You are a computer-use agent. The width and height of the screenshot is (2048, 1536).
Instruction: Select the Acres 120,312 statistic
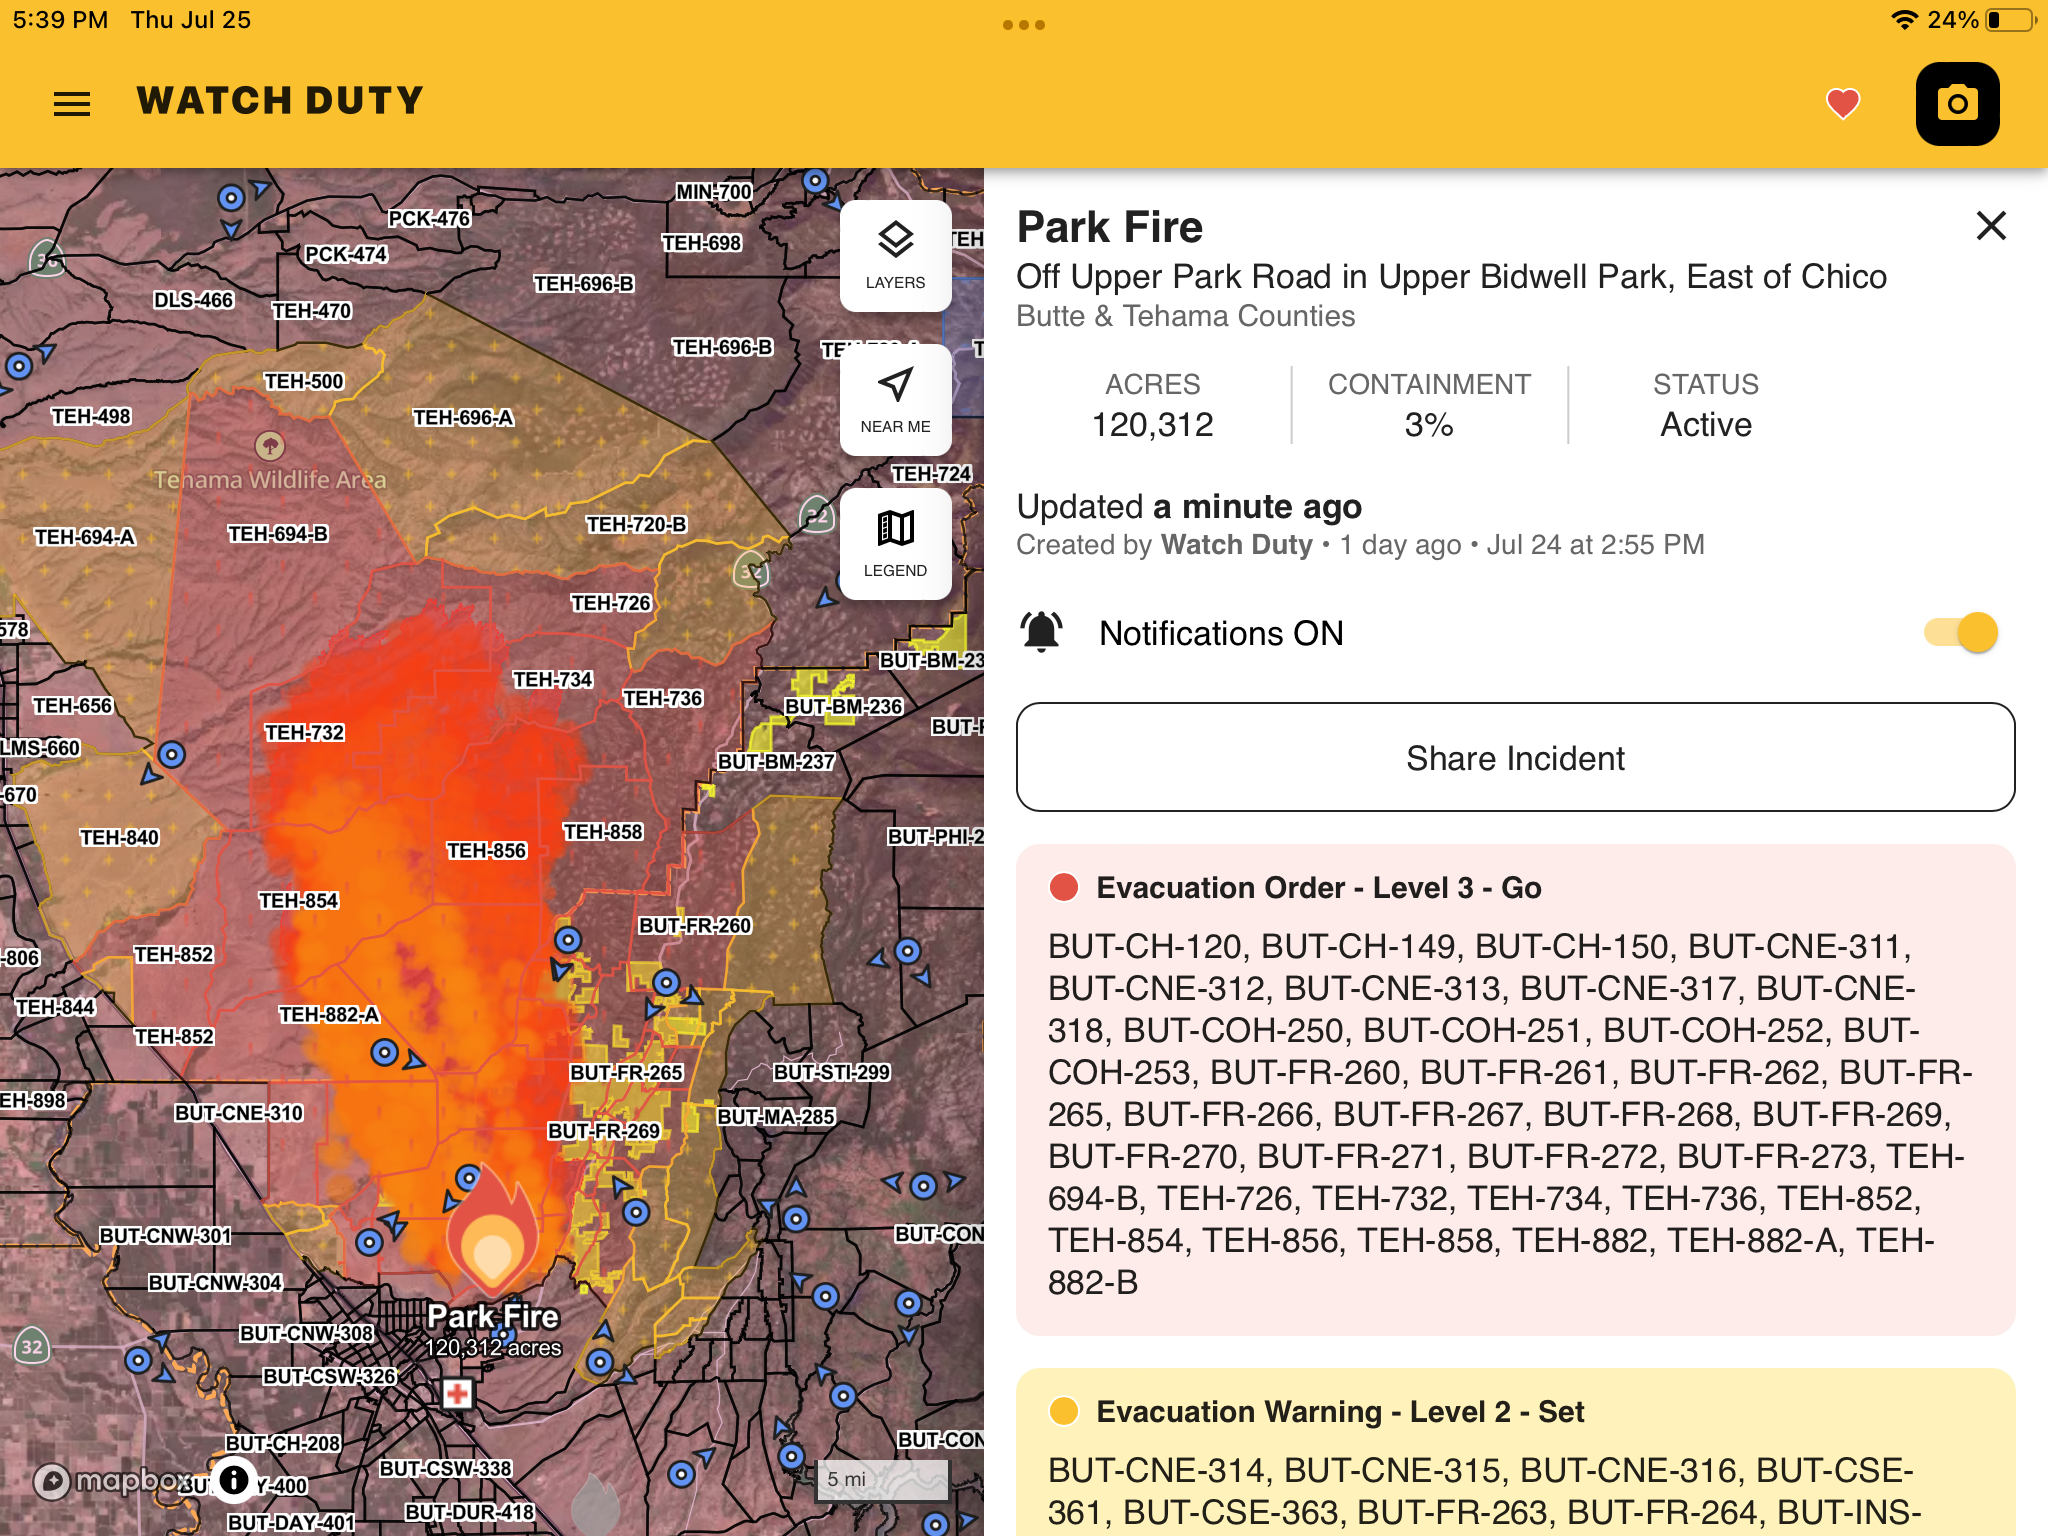[1152, 405]
